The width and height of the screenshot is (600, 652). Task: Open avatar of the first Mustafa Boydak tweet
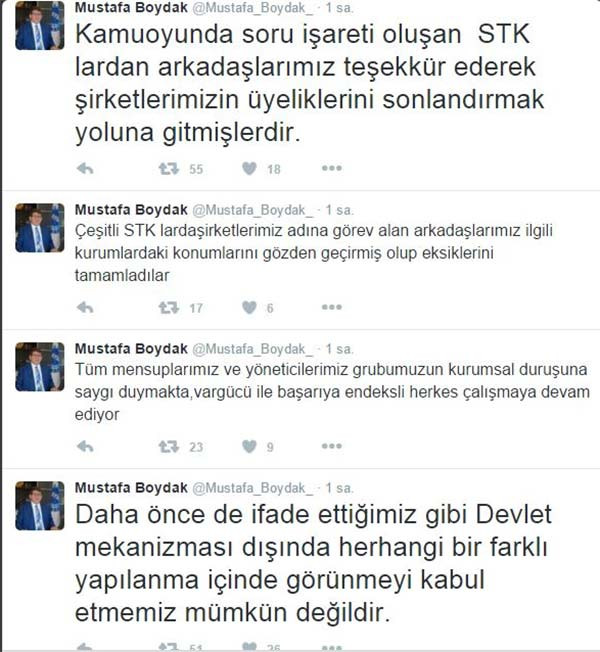(40, 26)
